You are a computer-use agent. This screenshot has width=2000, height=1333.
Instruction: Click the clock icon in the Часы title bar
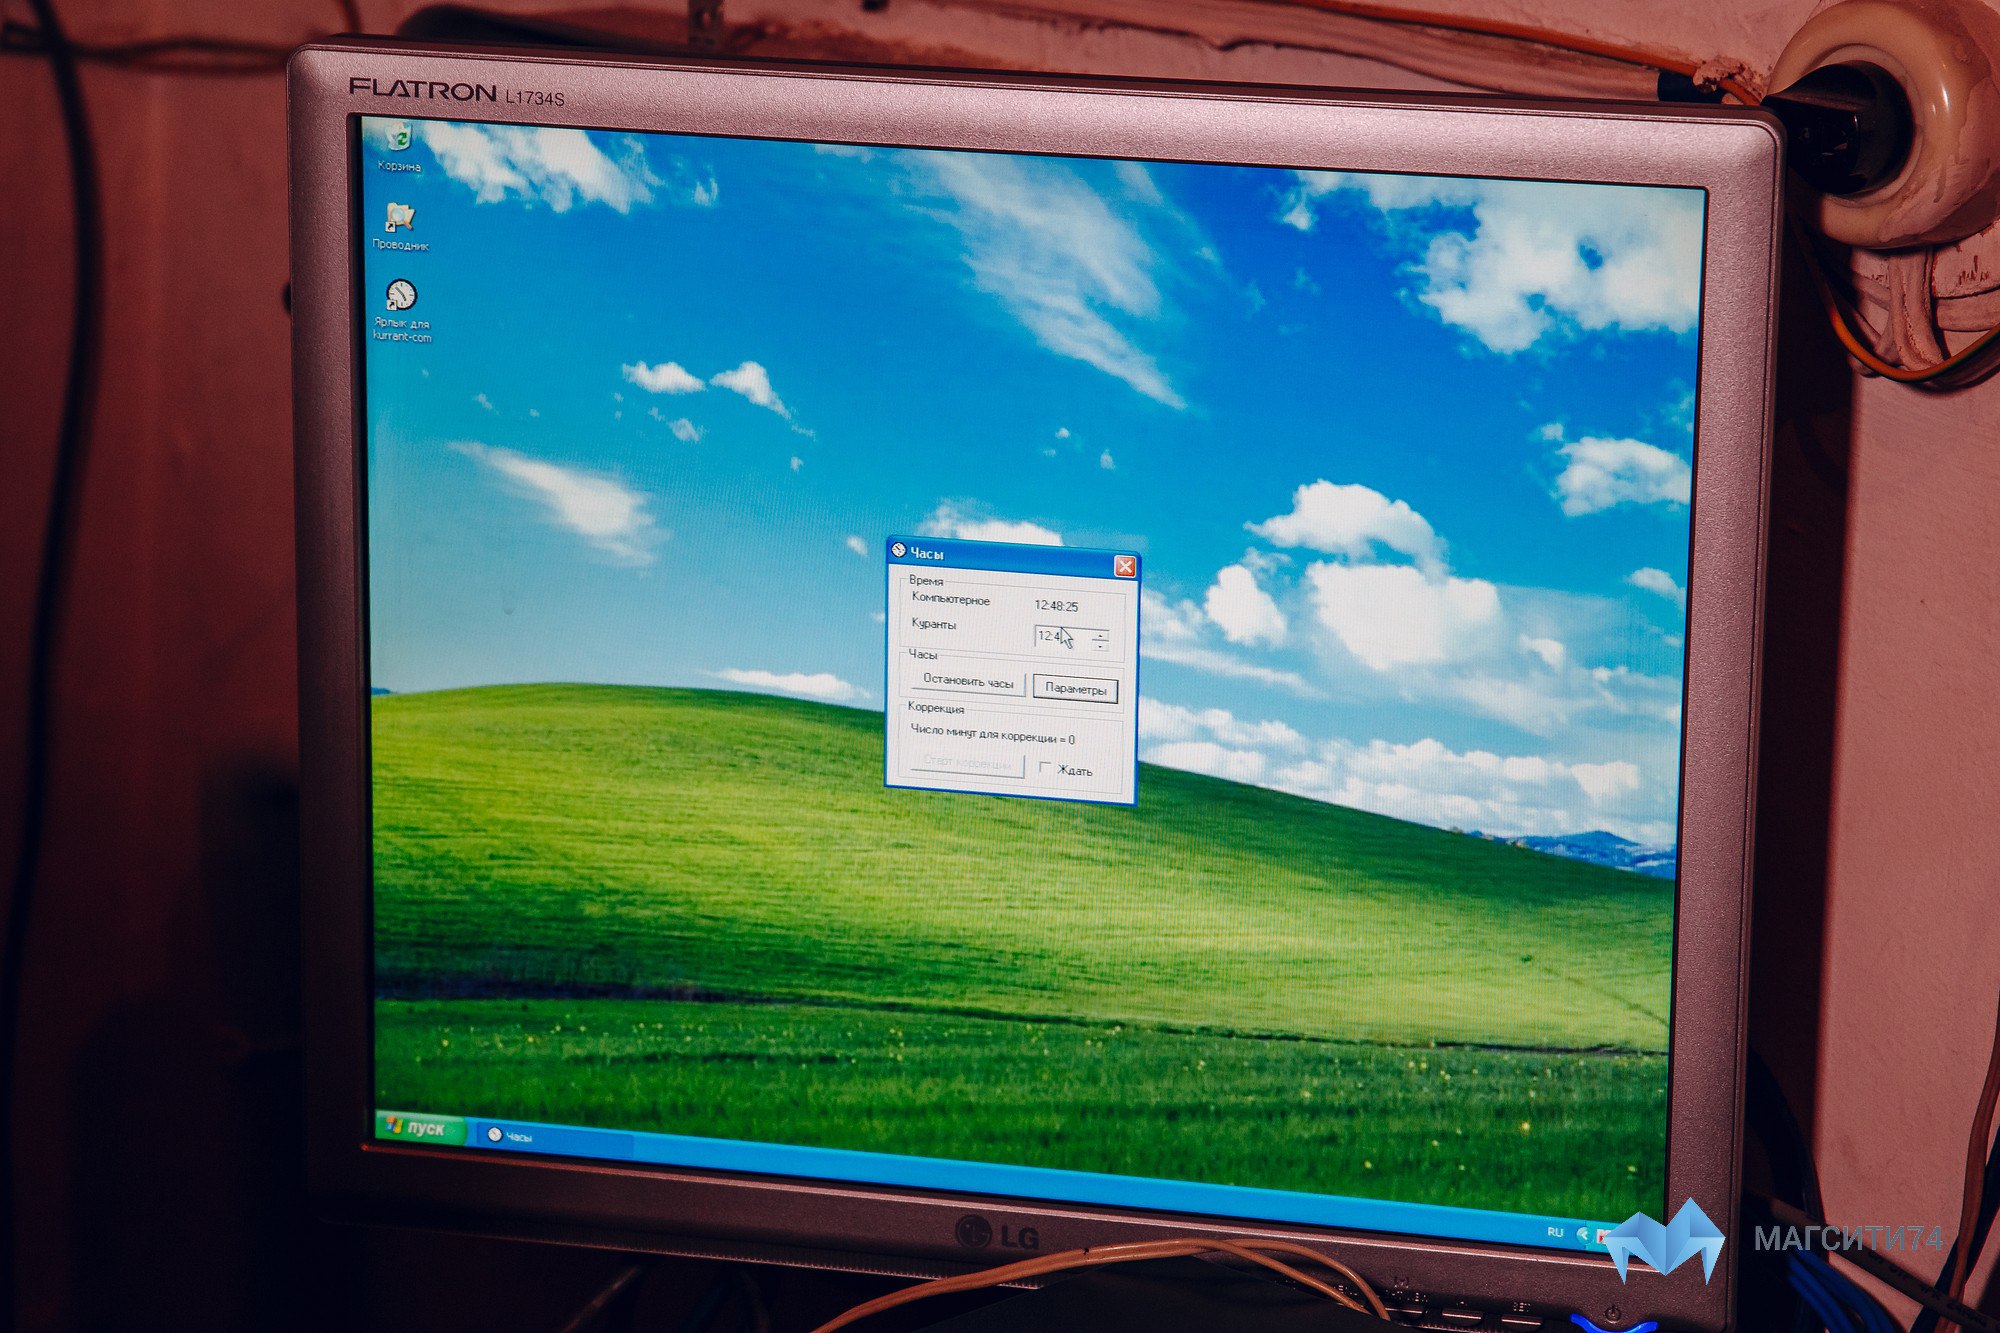click(x=898, y=551)
